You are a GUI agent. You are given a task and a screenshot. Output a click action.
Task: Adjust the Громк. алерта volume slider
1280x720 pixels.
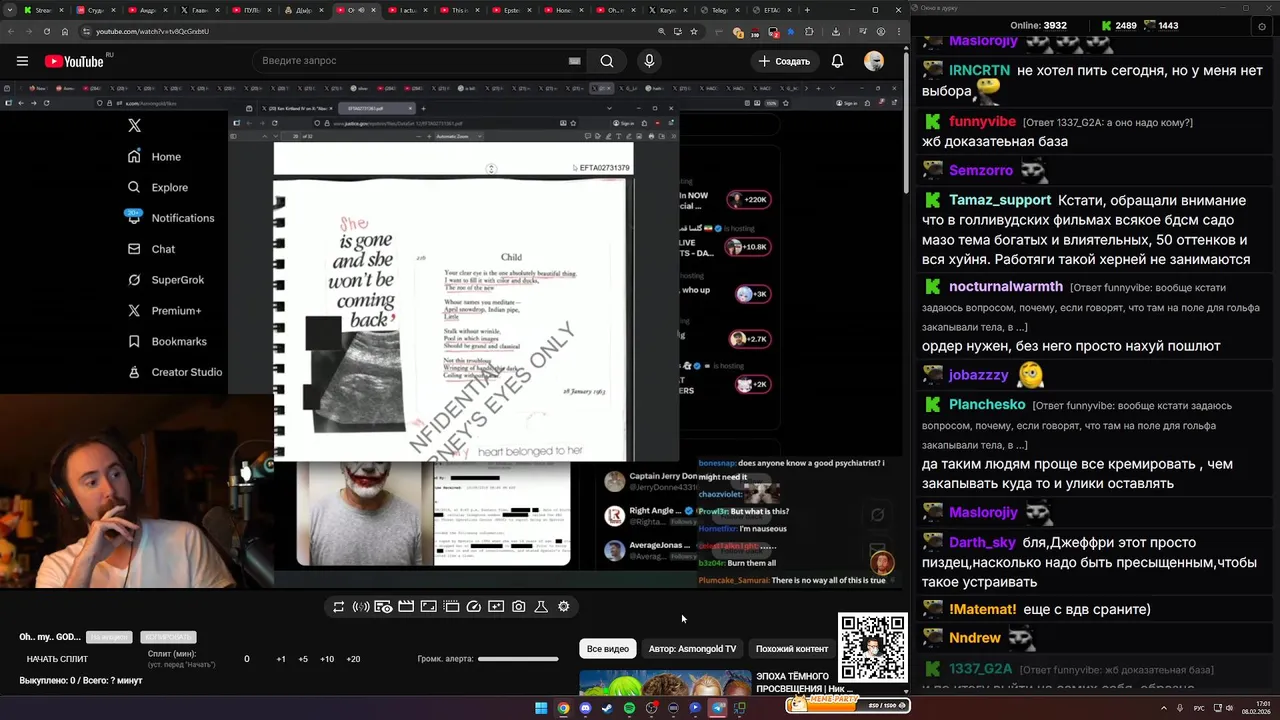[x=518, y=659]
